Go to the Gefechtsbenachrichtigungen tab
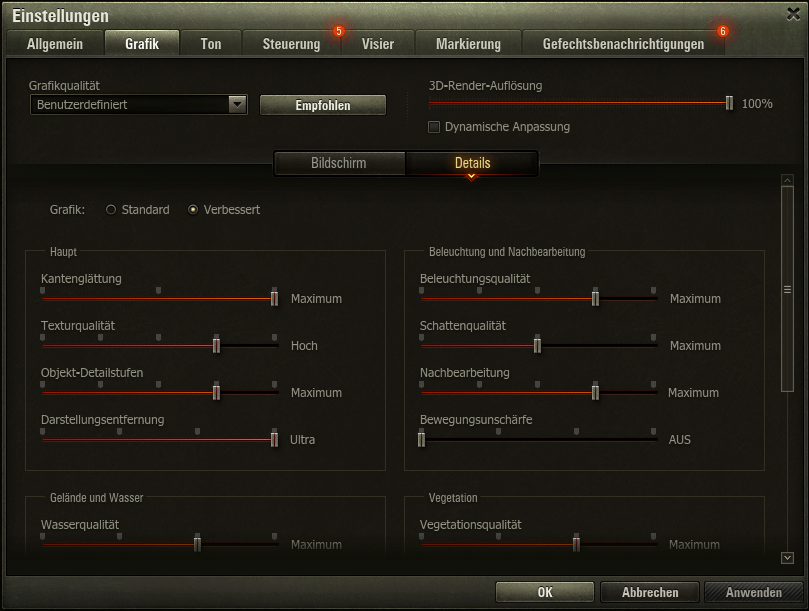 pos(623,44)
